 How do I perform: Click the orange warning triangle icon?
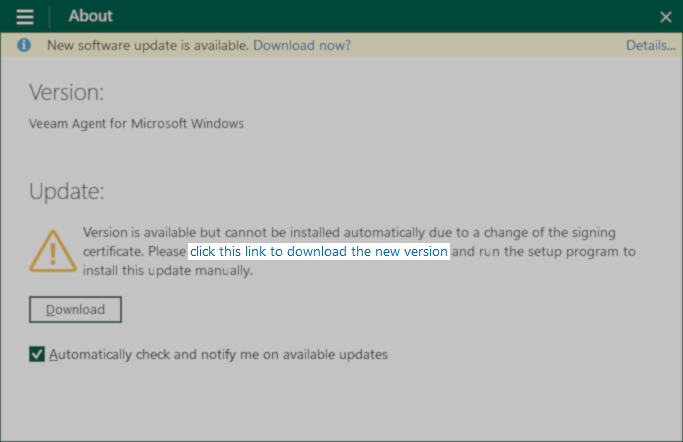coord(53,251)
